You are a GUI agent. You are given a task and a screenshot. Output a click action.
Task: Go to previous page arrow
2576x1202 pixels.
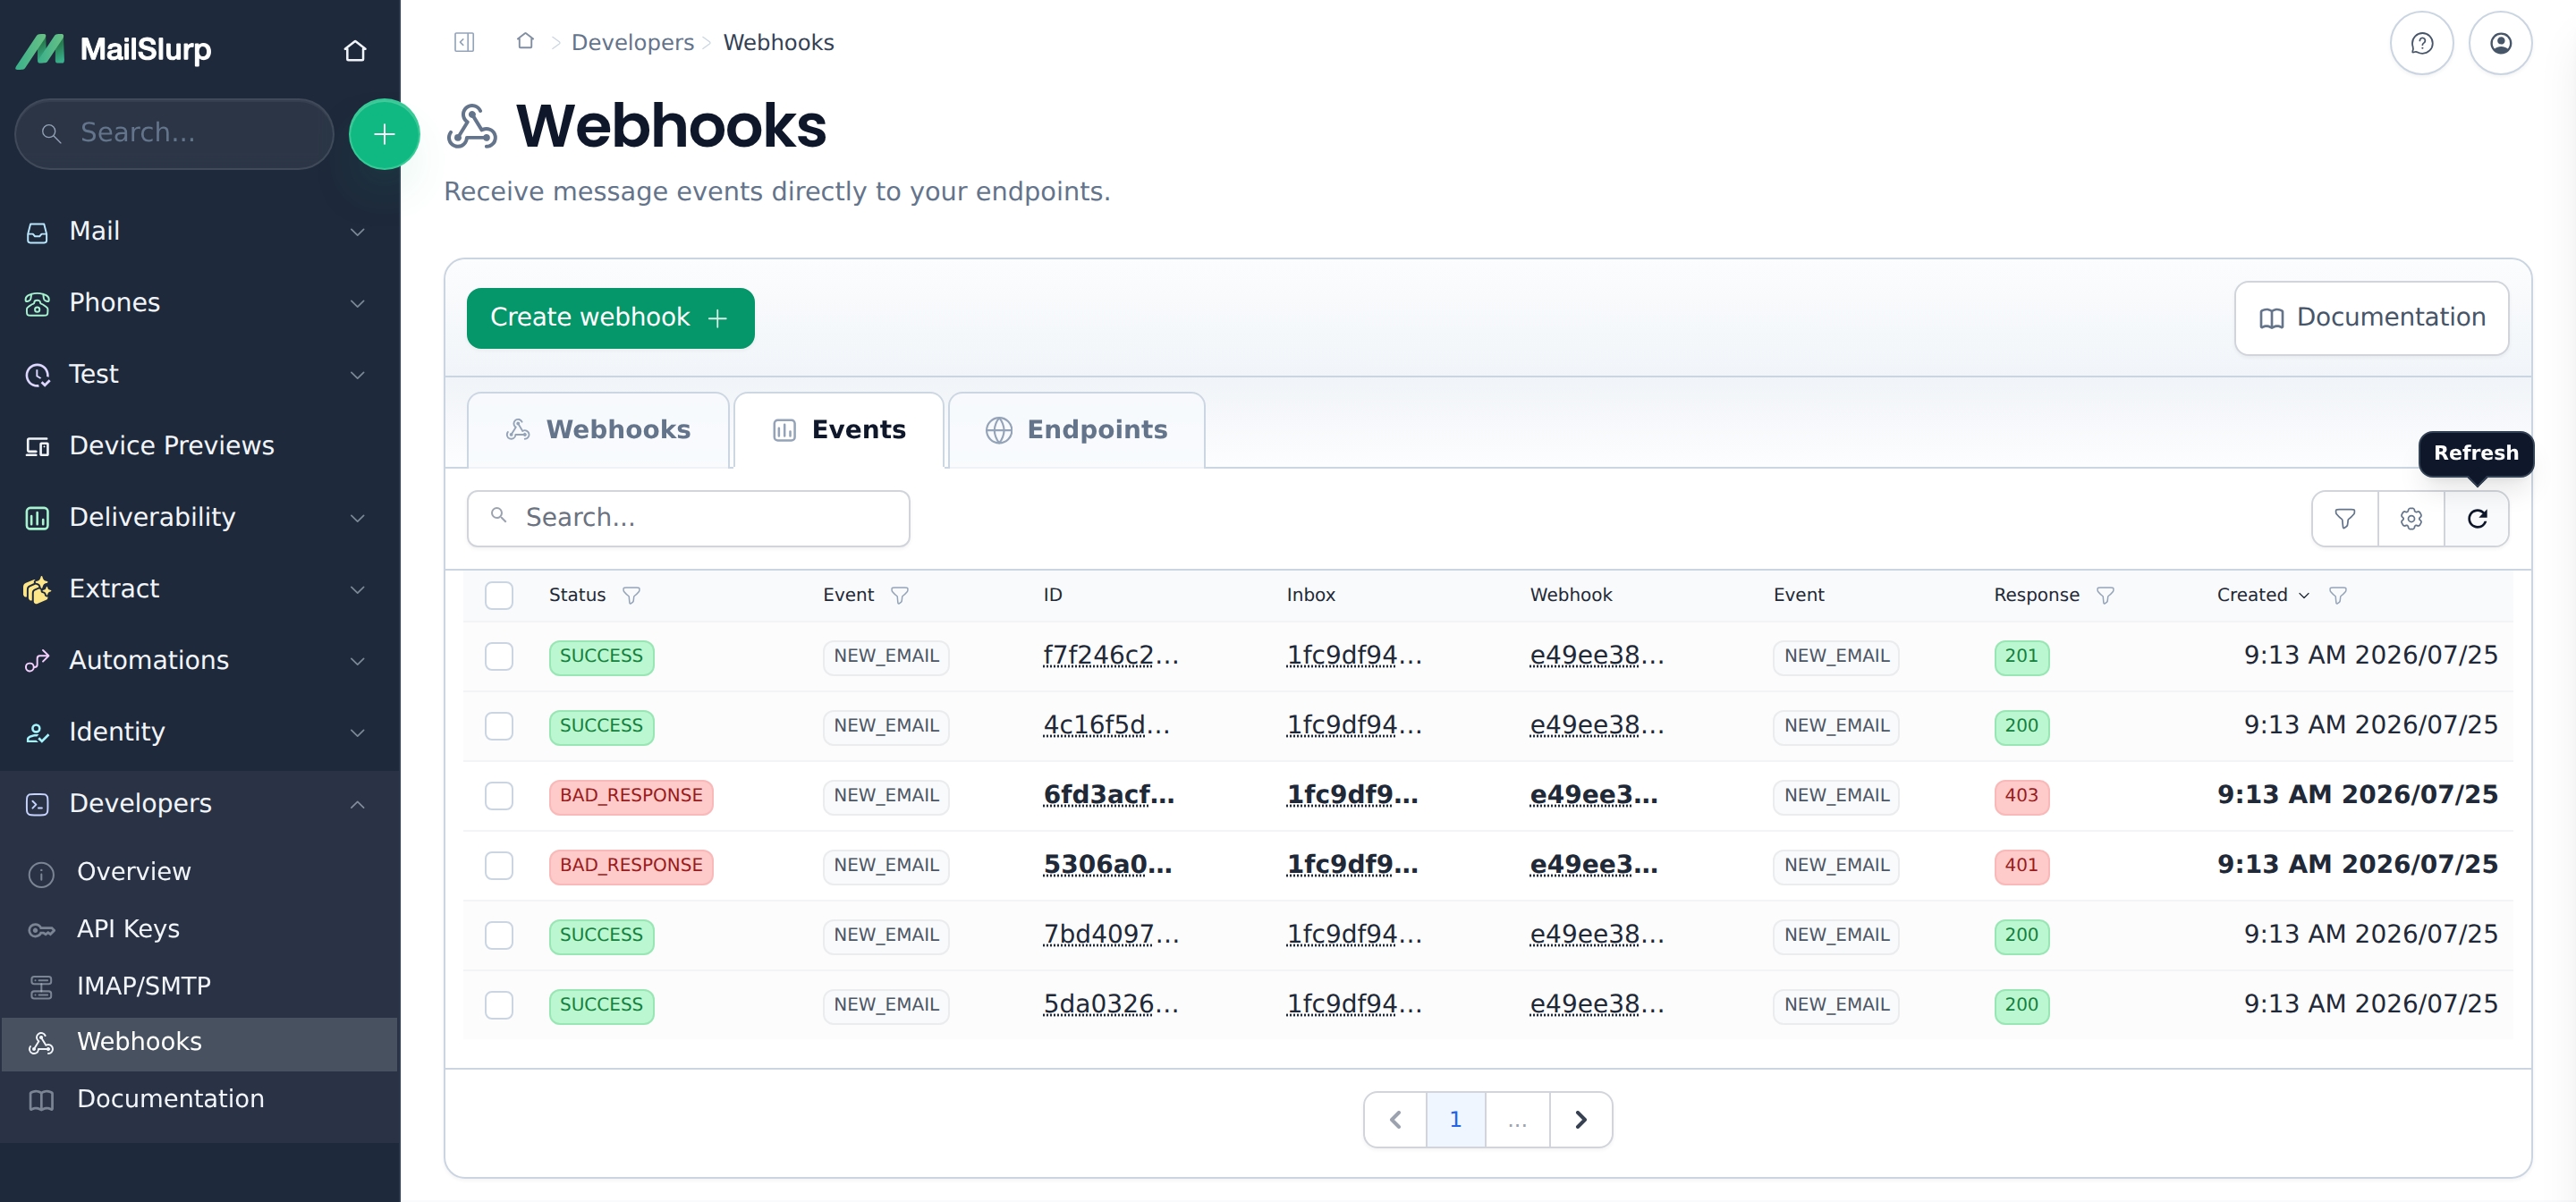point(1395,1119)
